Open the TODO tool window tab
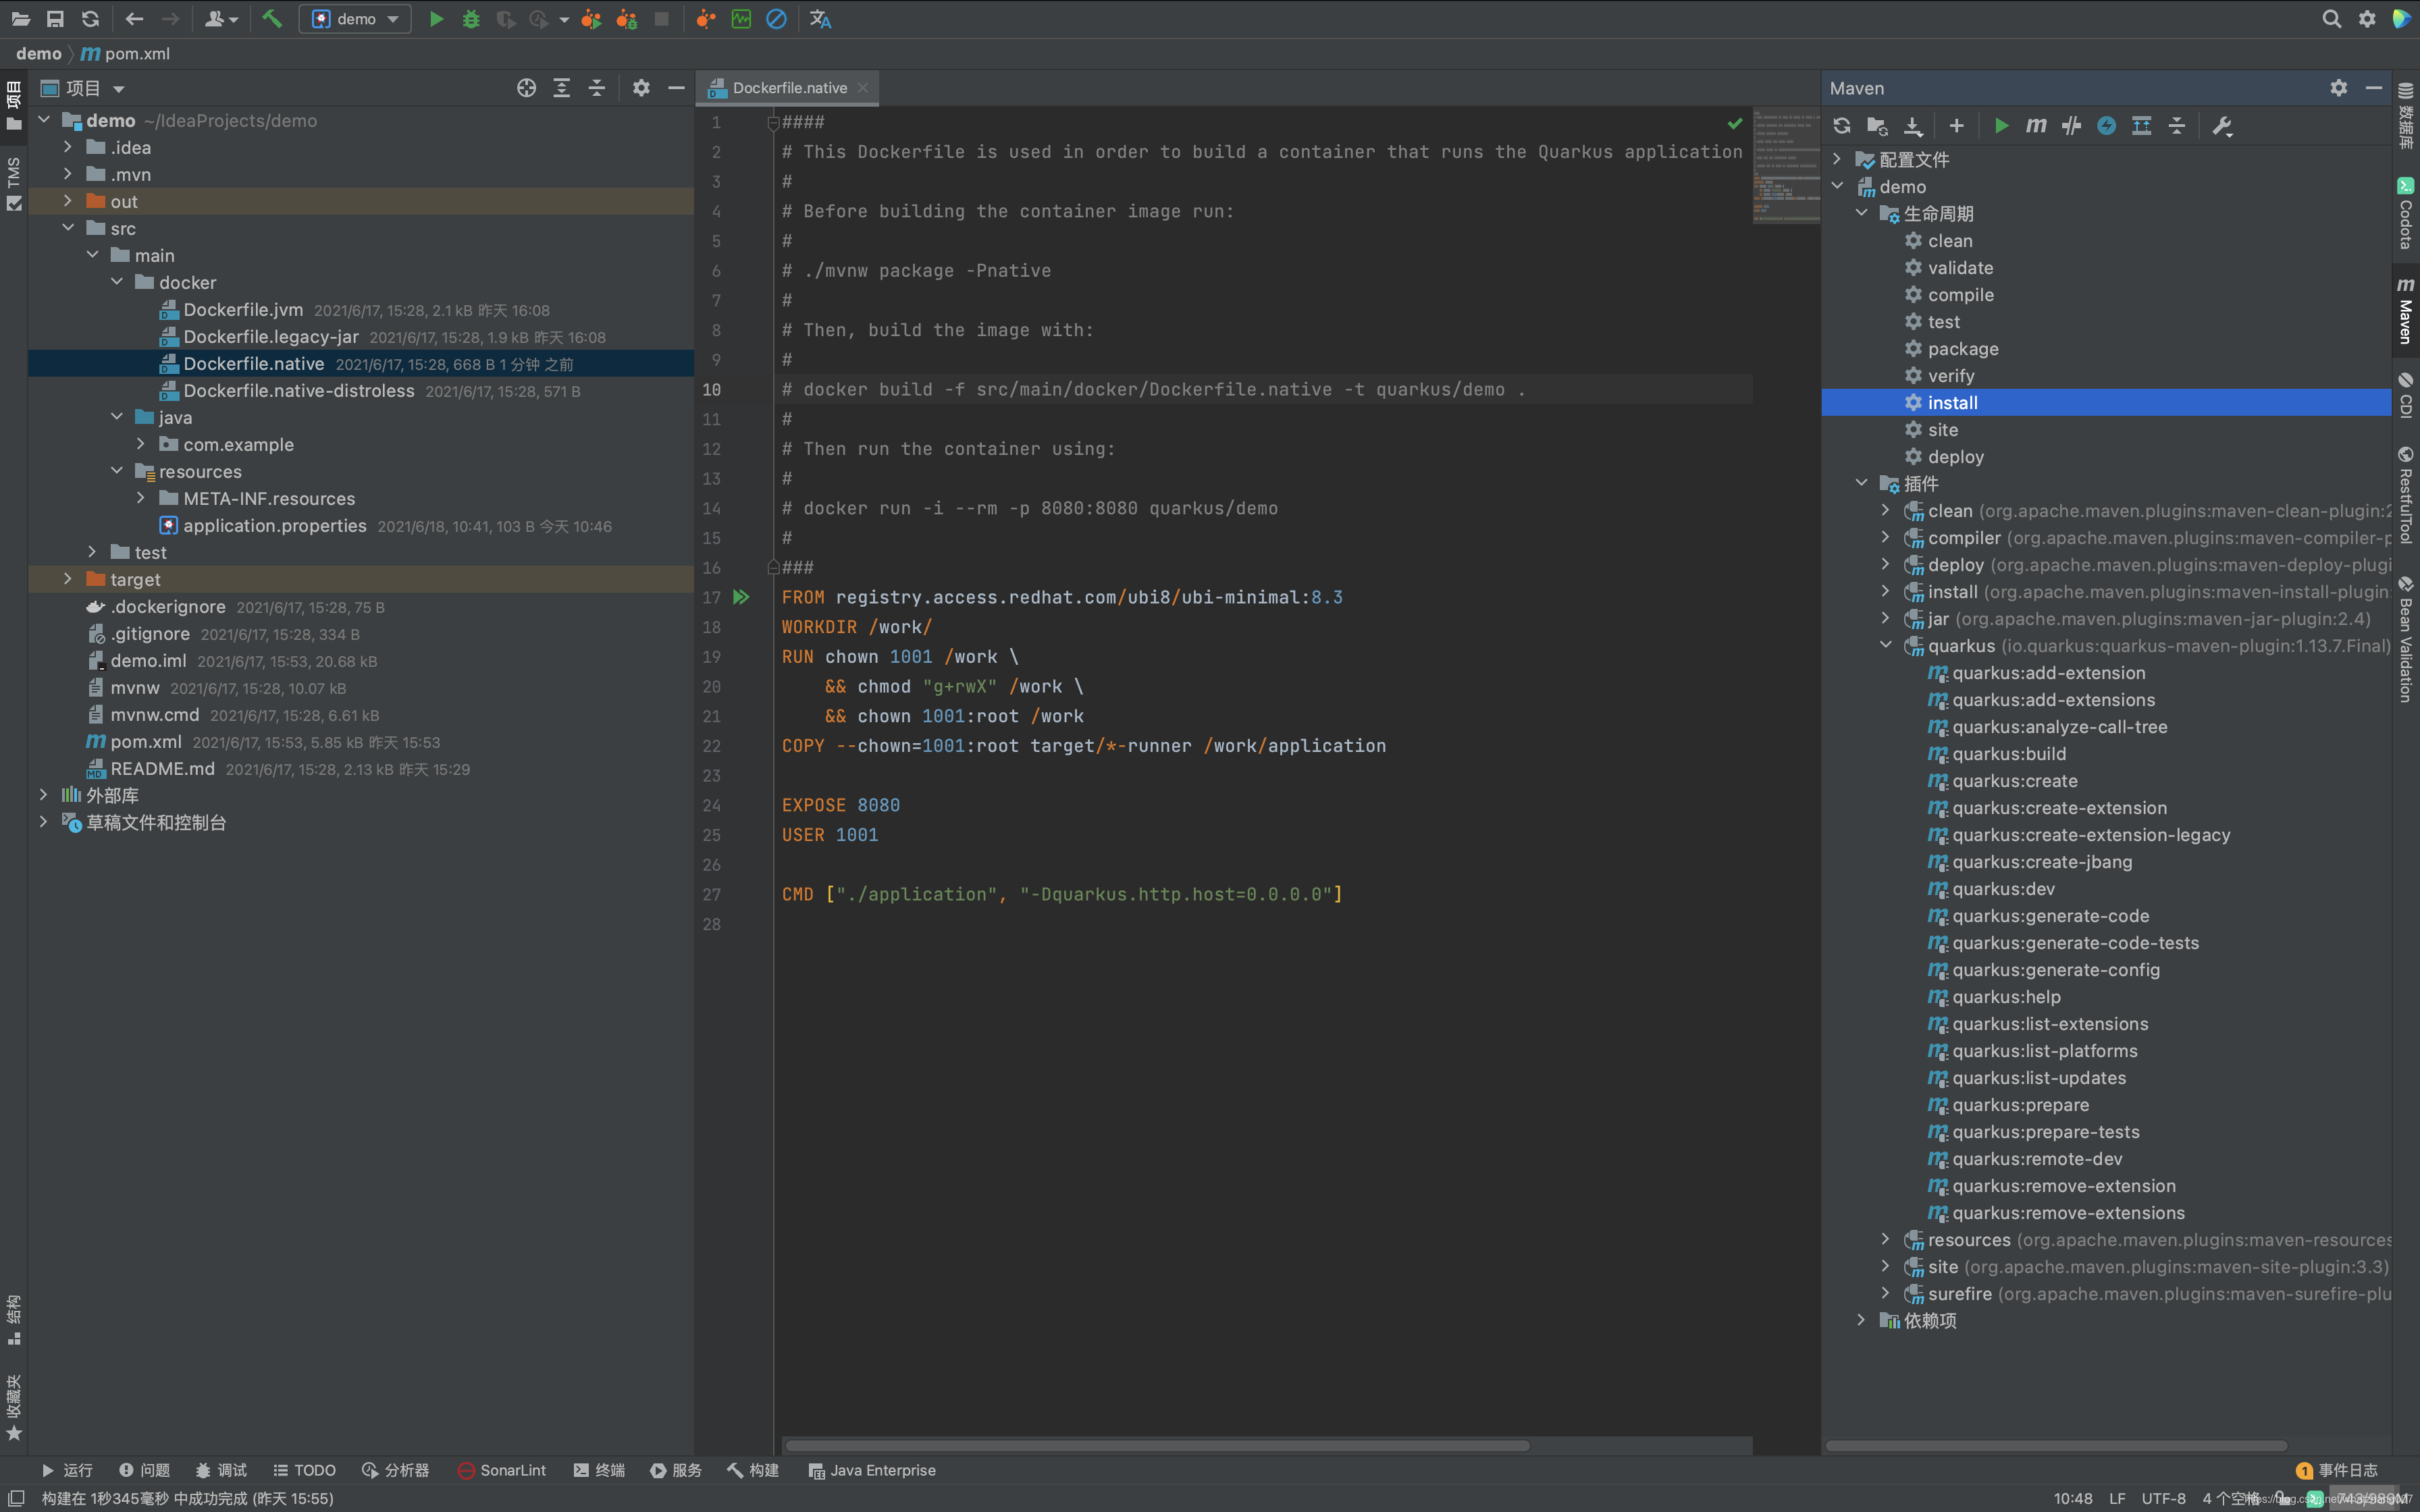 click(x=304, y=1470)
